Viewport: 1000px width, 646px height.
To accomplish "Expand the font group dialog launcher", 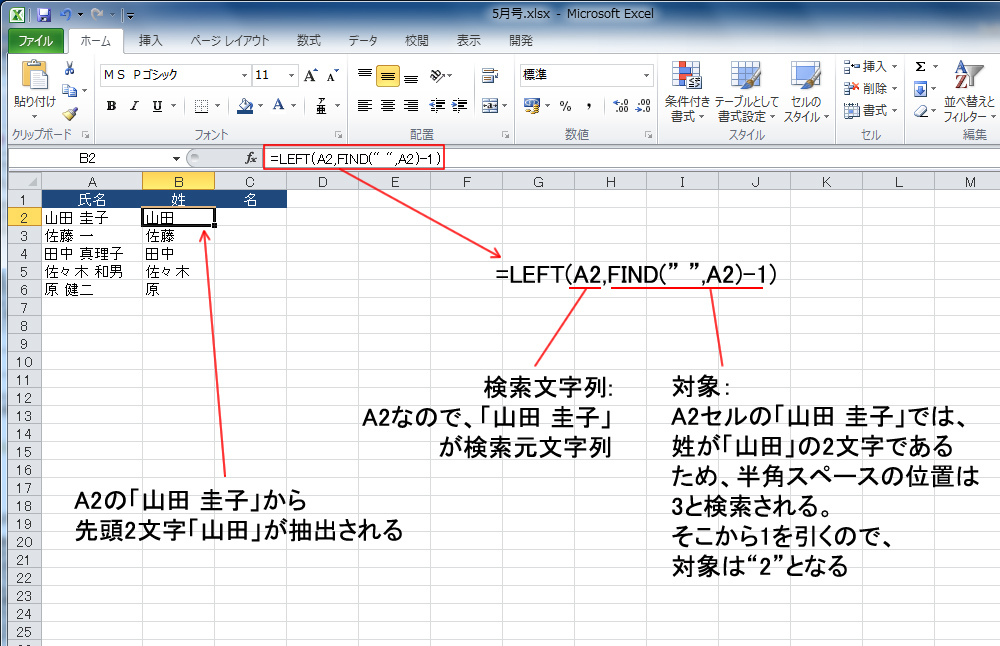I will tap(339, 135).
